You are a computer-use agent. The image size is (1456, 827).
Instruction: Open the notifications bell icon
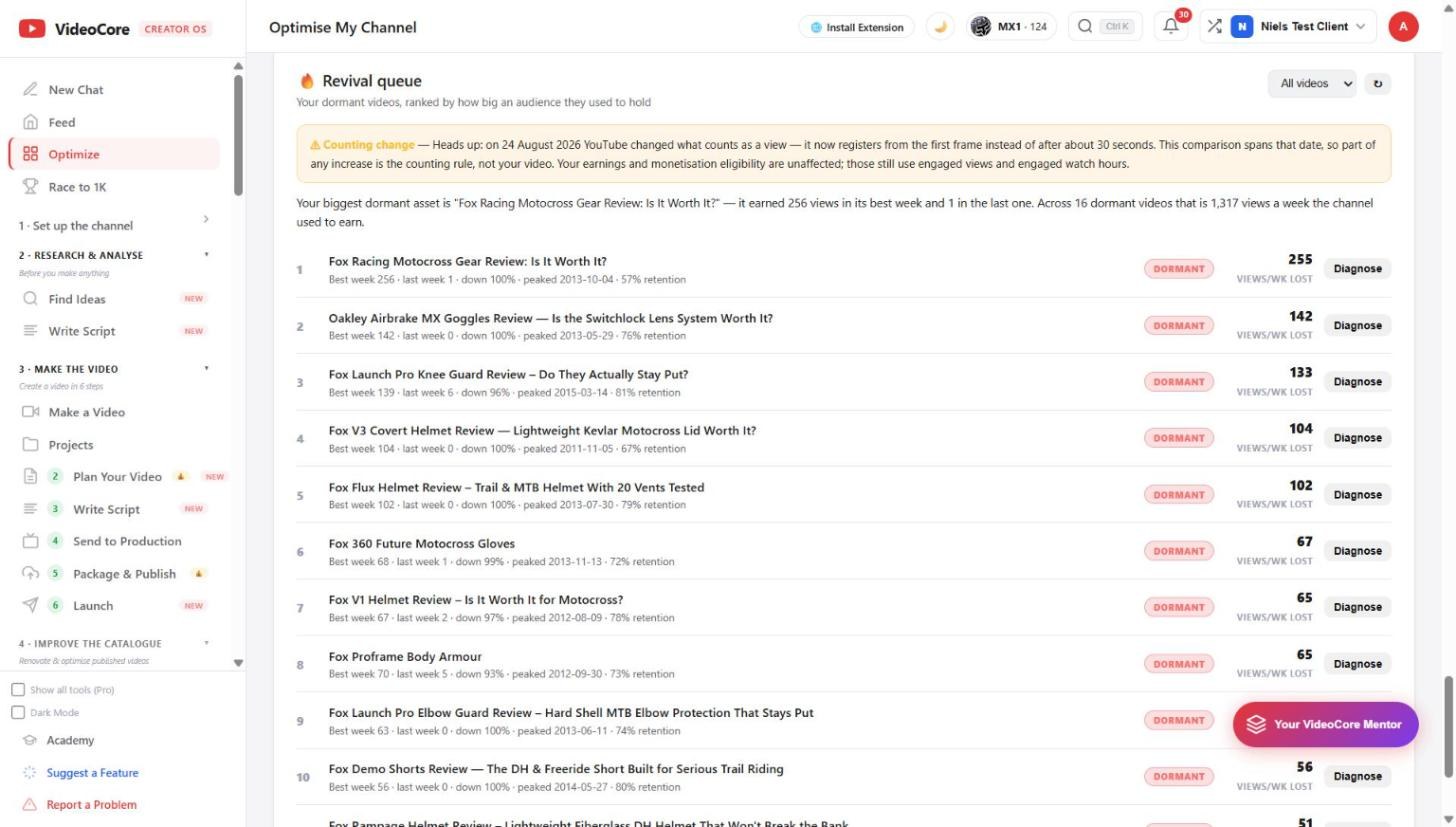pyautogui.click(x=1171, y=27)
